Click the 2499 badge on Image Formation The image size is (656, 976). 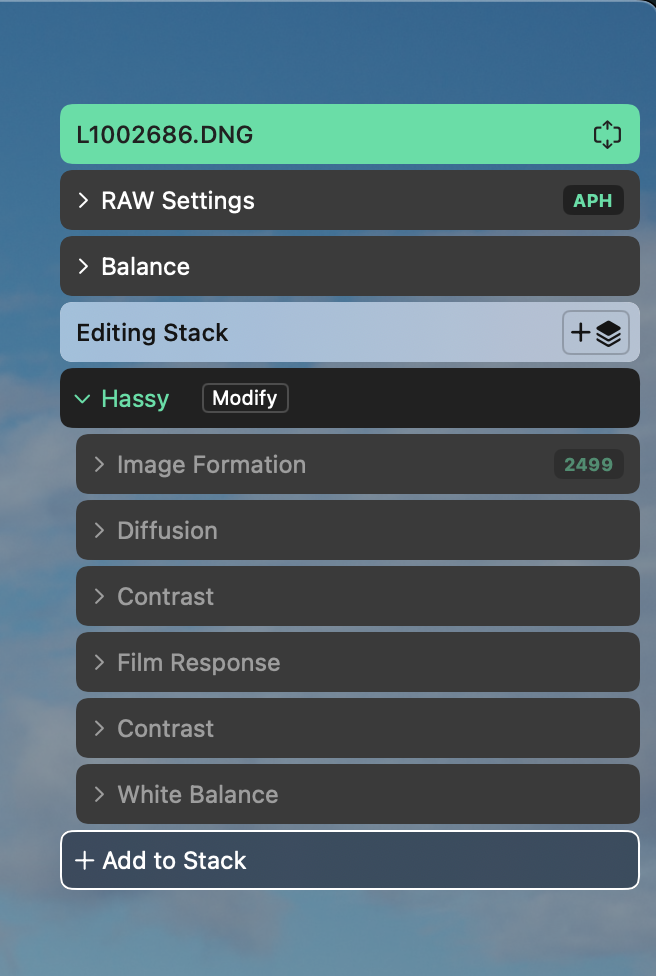(588, 465)
